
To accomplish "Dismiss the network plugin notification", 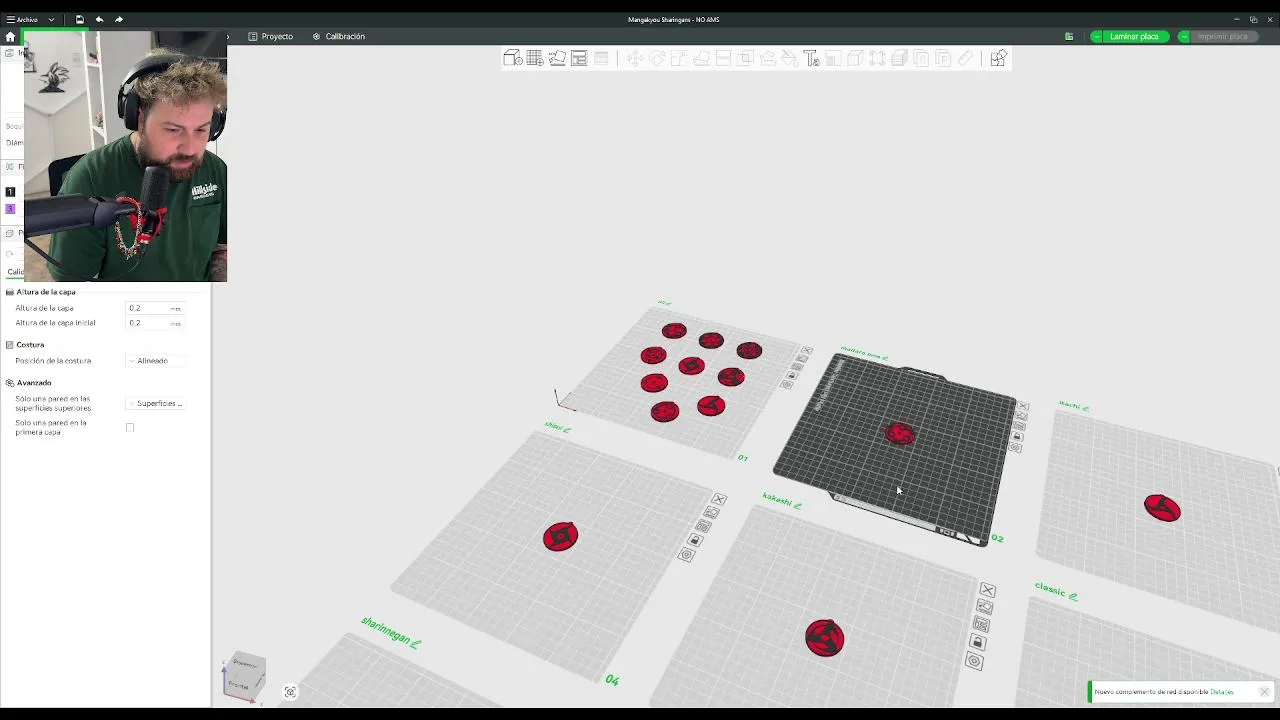I will coord(1264,692).
